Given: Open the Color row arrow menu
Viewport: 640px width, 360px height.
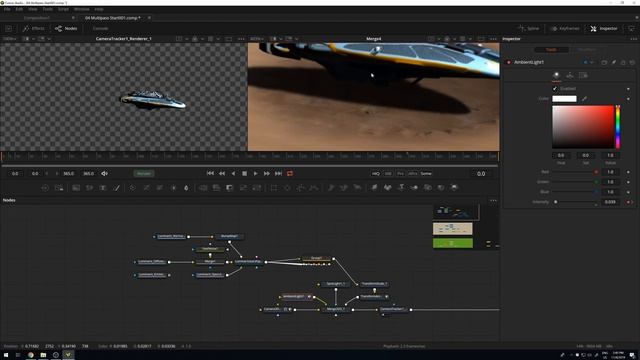Looking at the screenshot, I should coord(628,99).
